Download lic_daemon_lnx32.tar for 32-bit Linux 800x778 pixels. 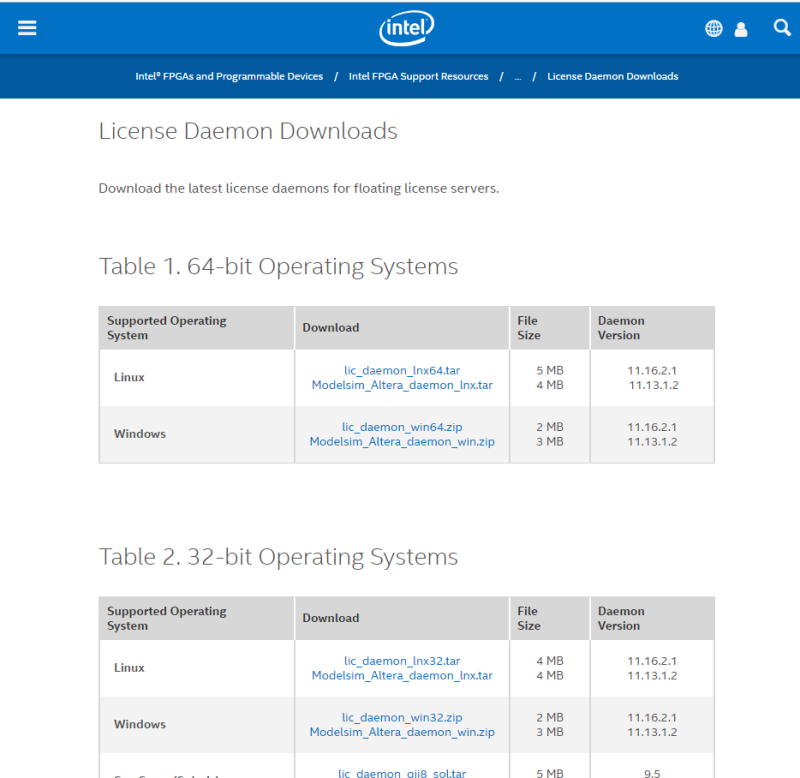click(402, 660)
